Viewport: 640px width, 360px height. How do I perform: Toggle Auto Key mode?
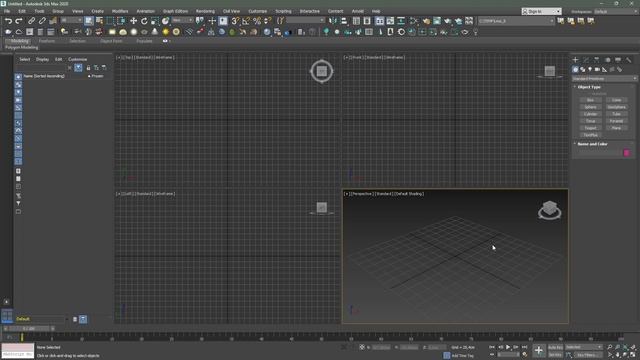click(555, 347)
